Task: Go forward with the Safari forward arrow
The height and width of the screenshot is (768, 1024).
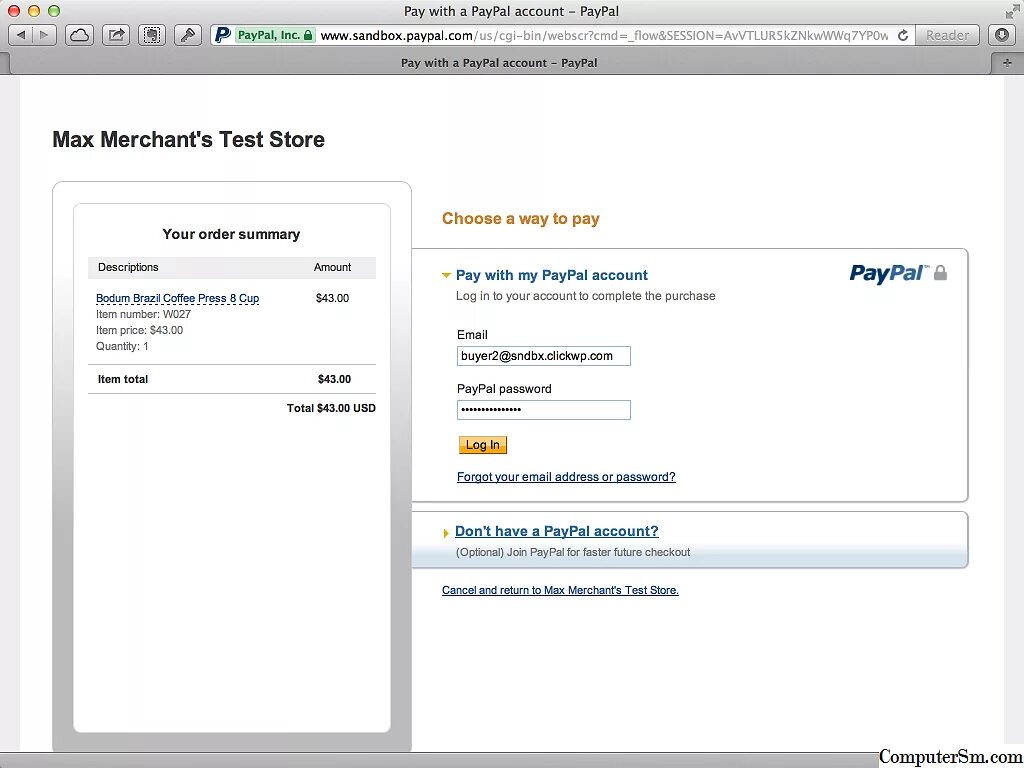Action: (x=44, y=35)
